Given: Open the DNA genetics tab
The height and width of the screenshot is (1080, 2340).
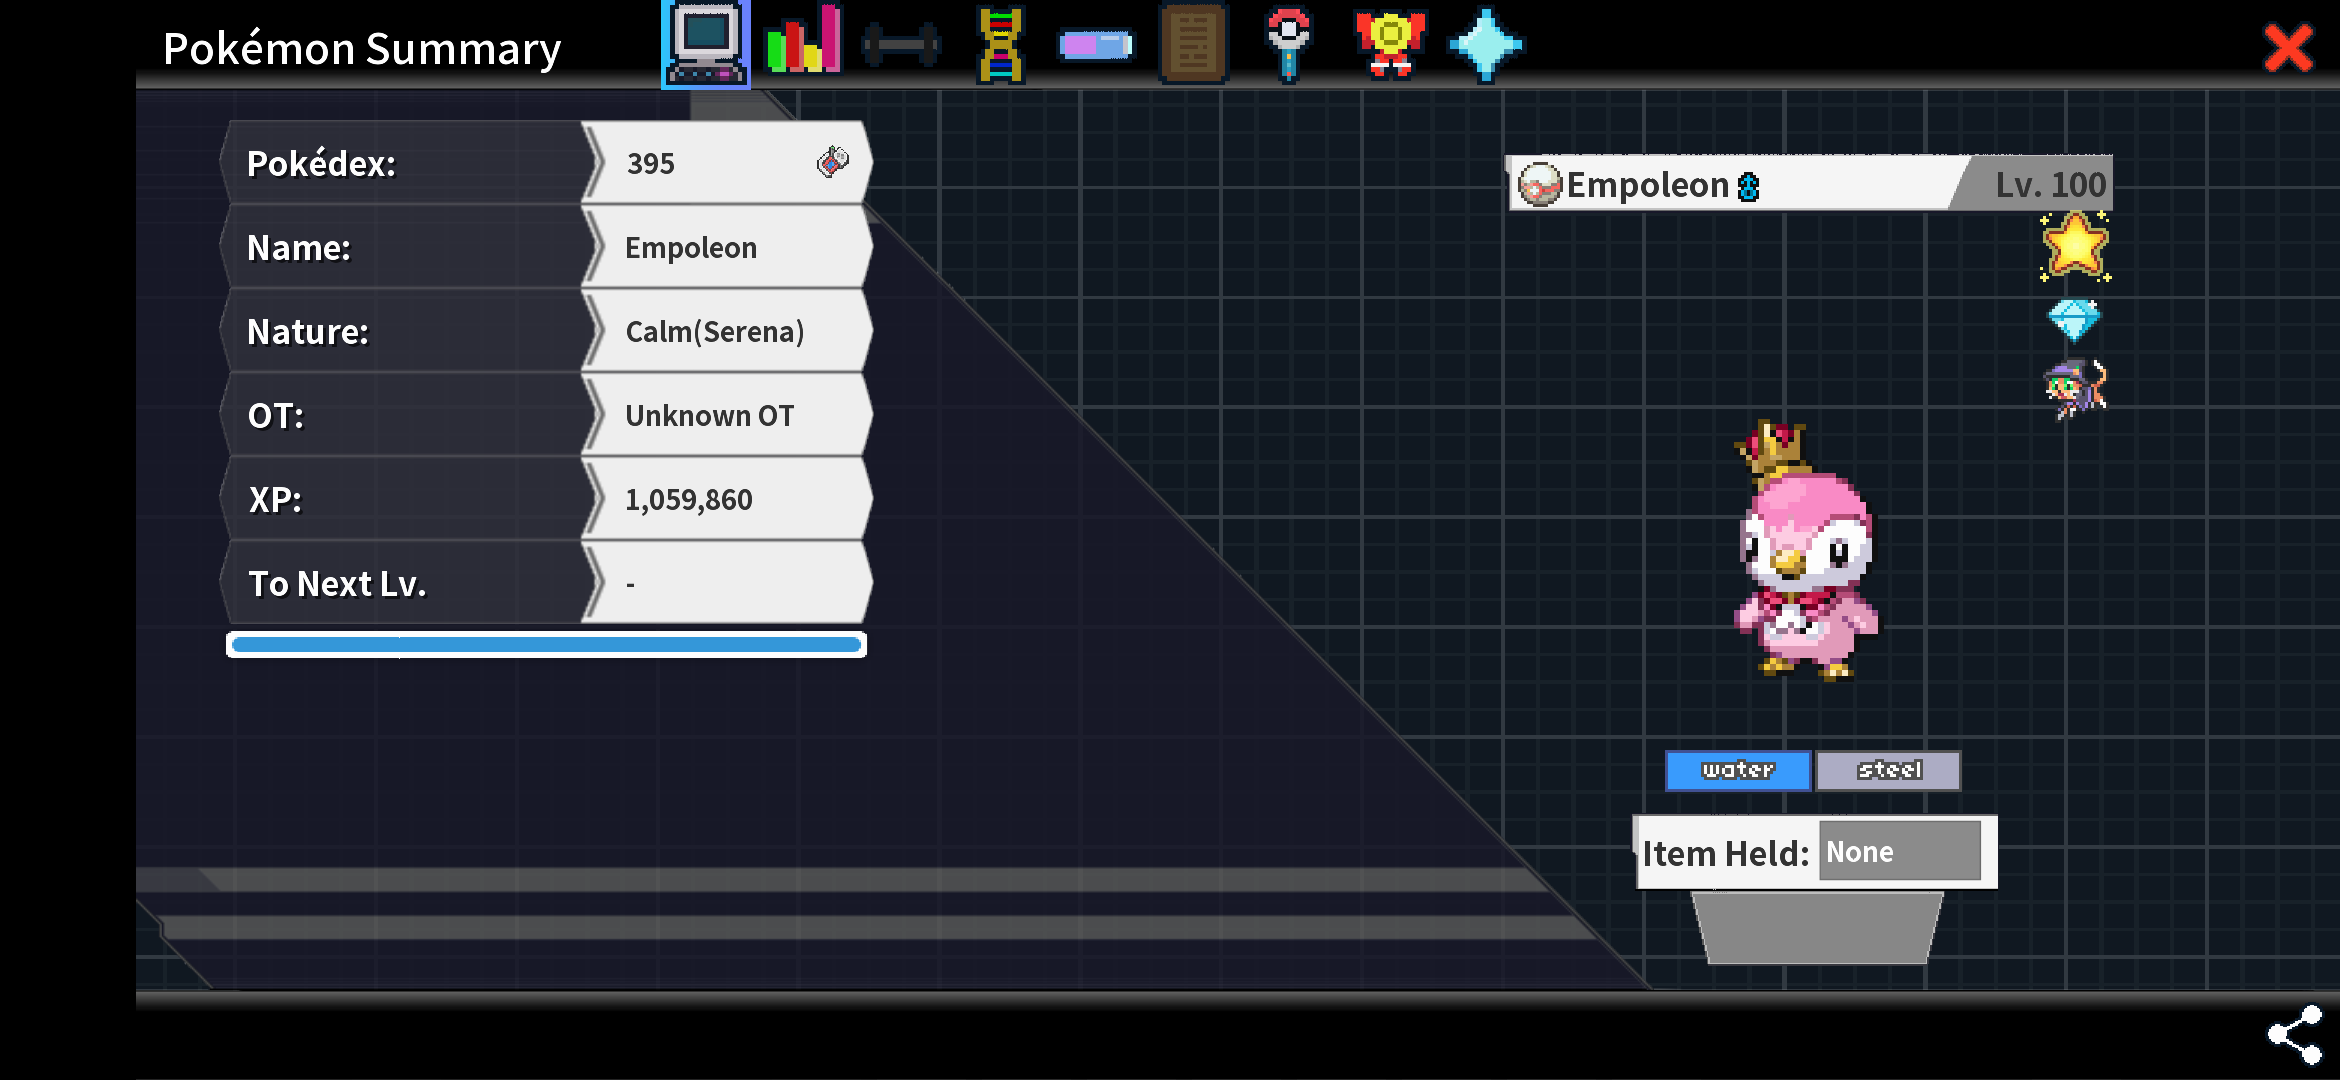Looking at the screenshot, I should [1001, 45].
